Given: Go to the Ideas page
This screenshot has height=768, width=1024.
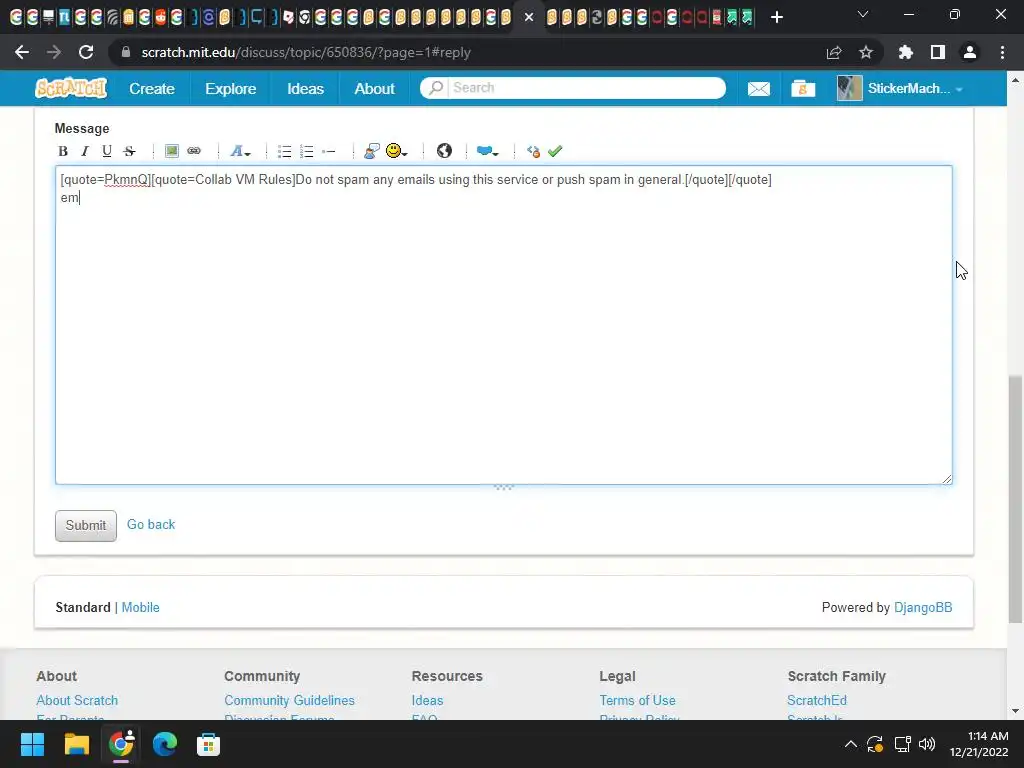Looking at the screenshot, I should click(306, 88).
